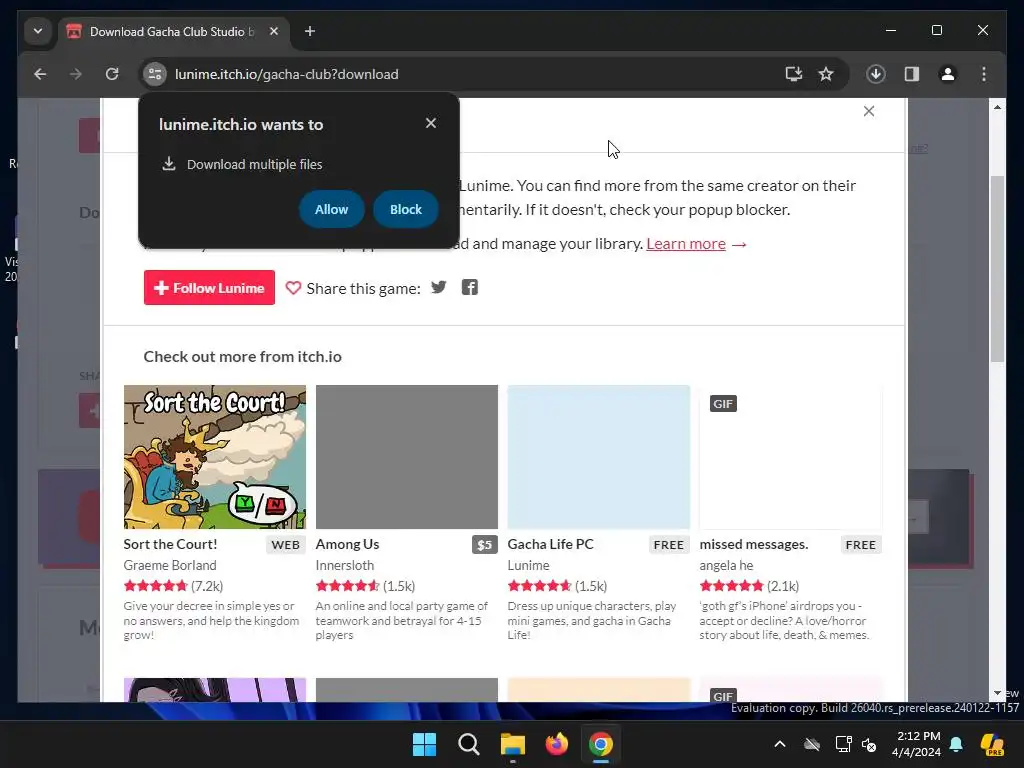Open the Among Us game thumbnail
The width and height of the screenshot is (1024, 768).
coord(407,456)
